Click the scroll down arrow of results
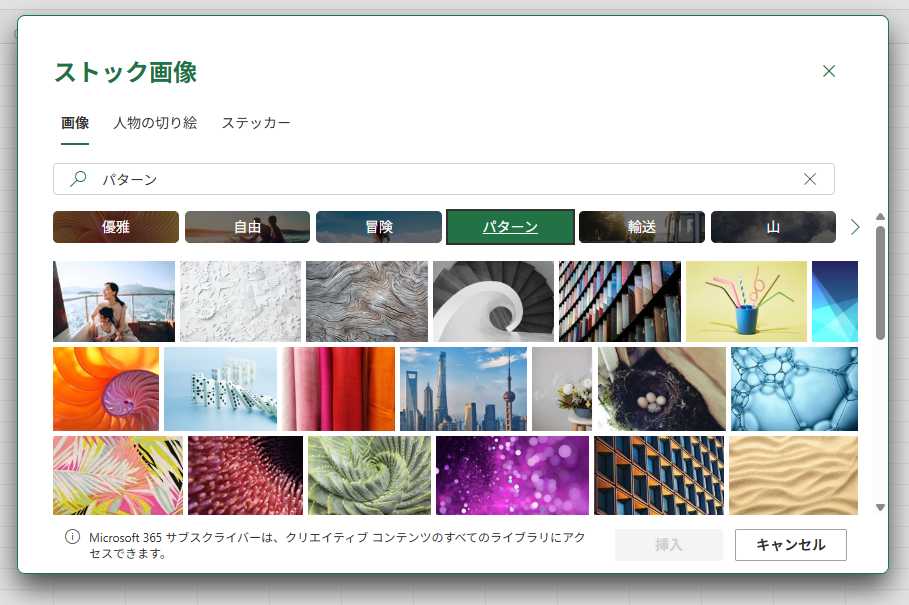Image resolution: width=909 pixels, height=605 pixels. pyautogui.click(x=880, y=507)
